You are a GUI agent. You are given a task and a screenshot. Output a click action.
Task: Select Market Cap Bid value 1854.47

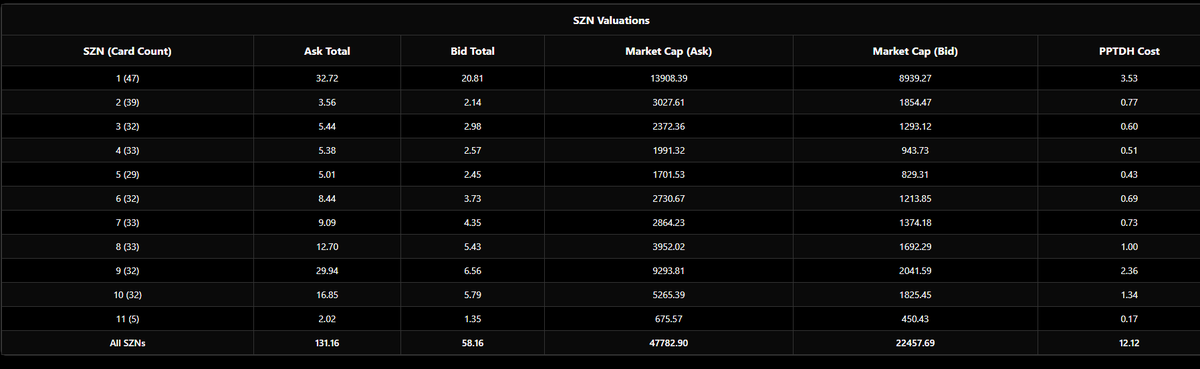pyautogui.click(x=915, y=102)
